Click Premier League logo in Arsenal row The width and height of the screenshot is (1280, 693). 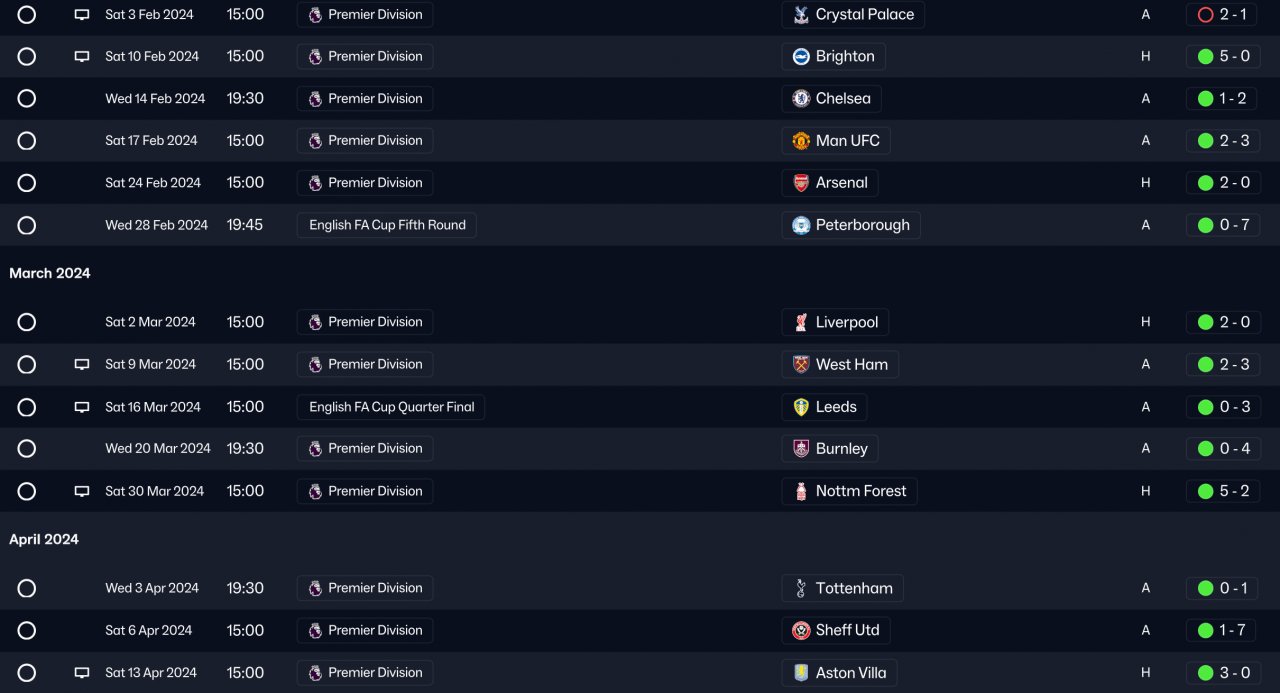pos(315,183)
